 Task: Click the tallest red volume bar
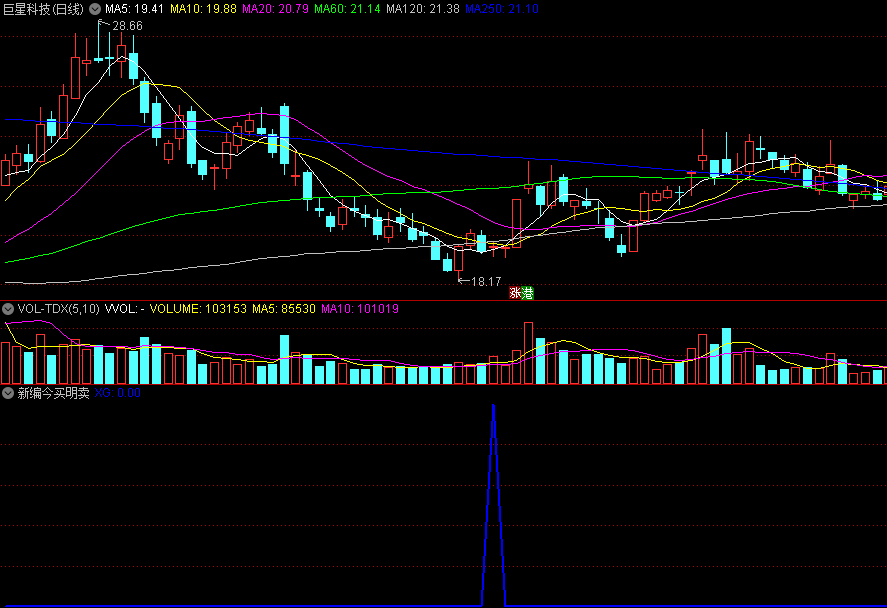[x=528, y=353]
